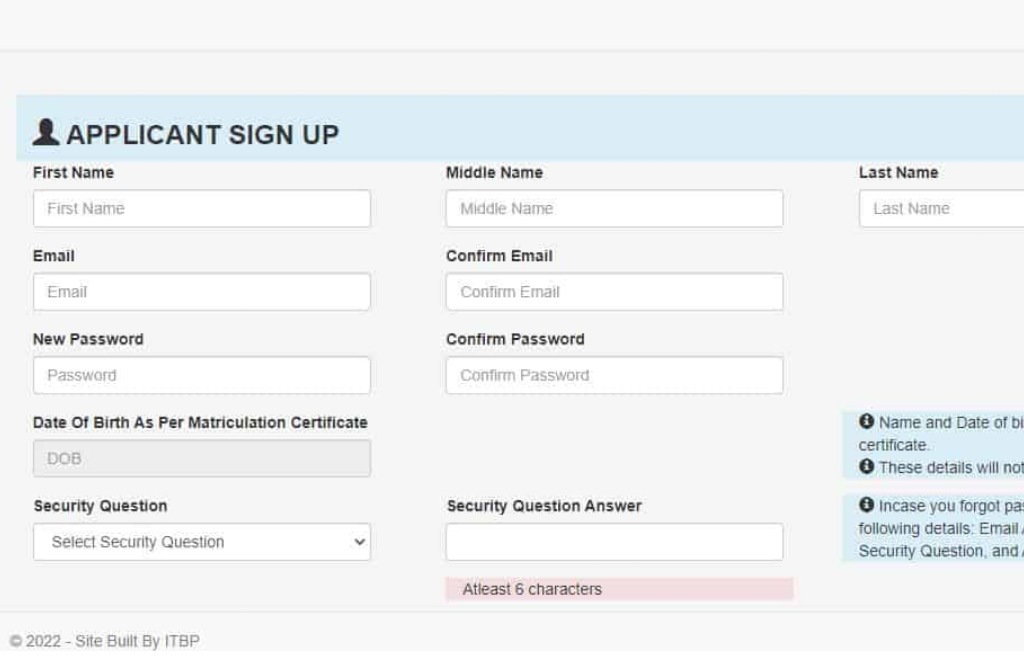The width and height of the screenshot is (1024, 672).
Task: Click the Date Of Birth field label
Action: pyautogui.click(x=200, y=423)
